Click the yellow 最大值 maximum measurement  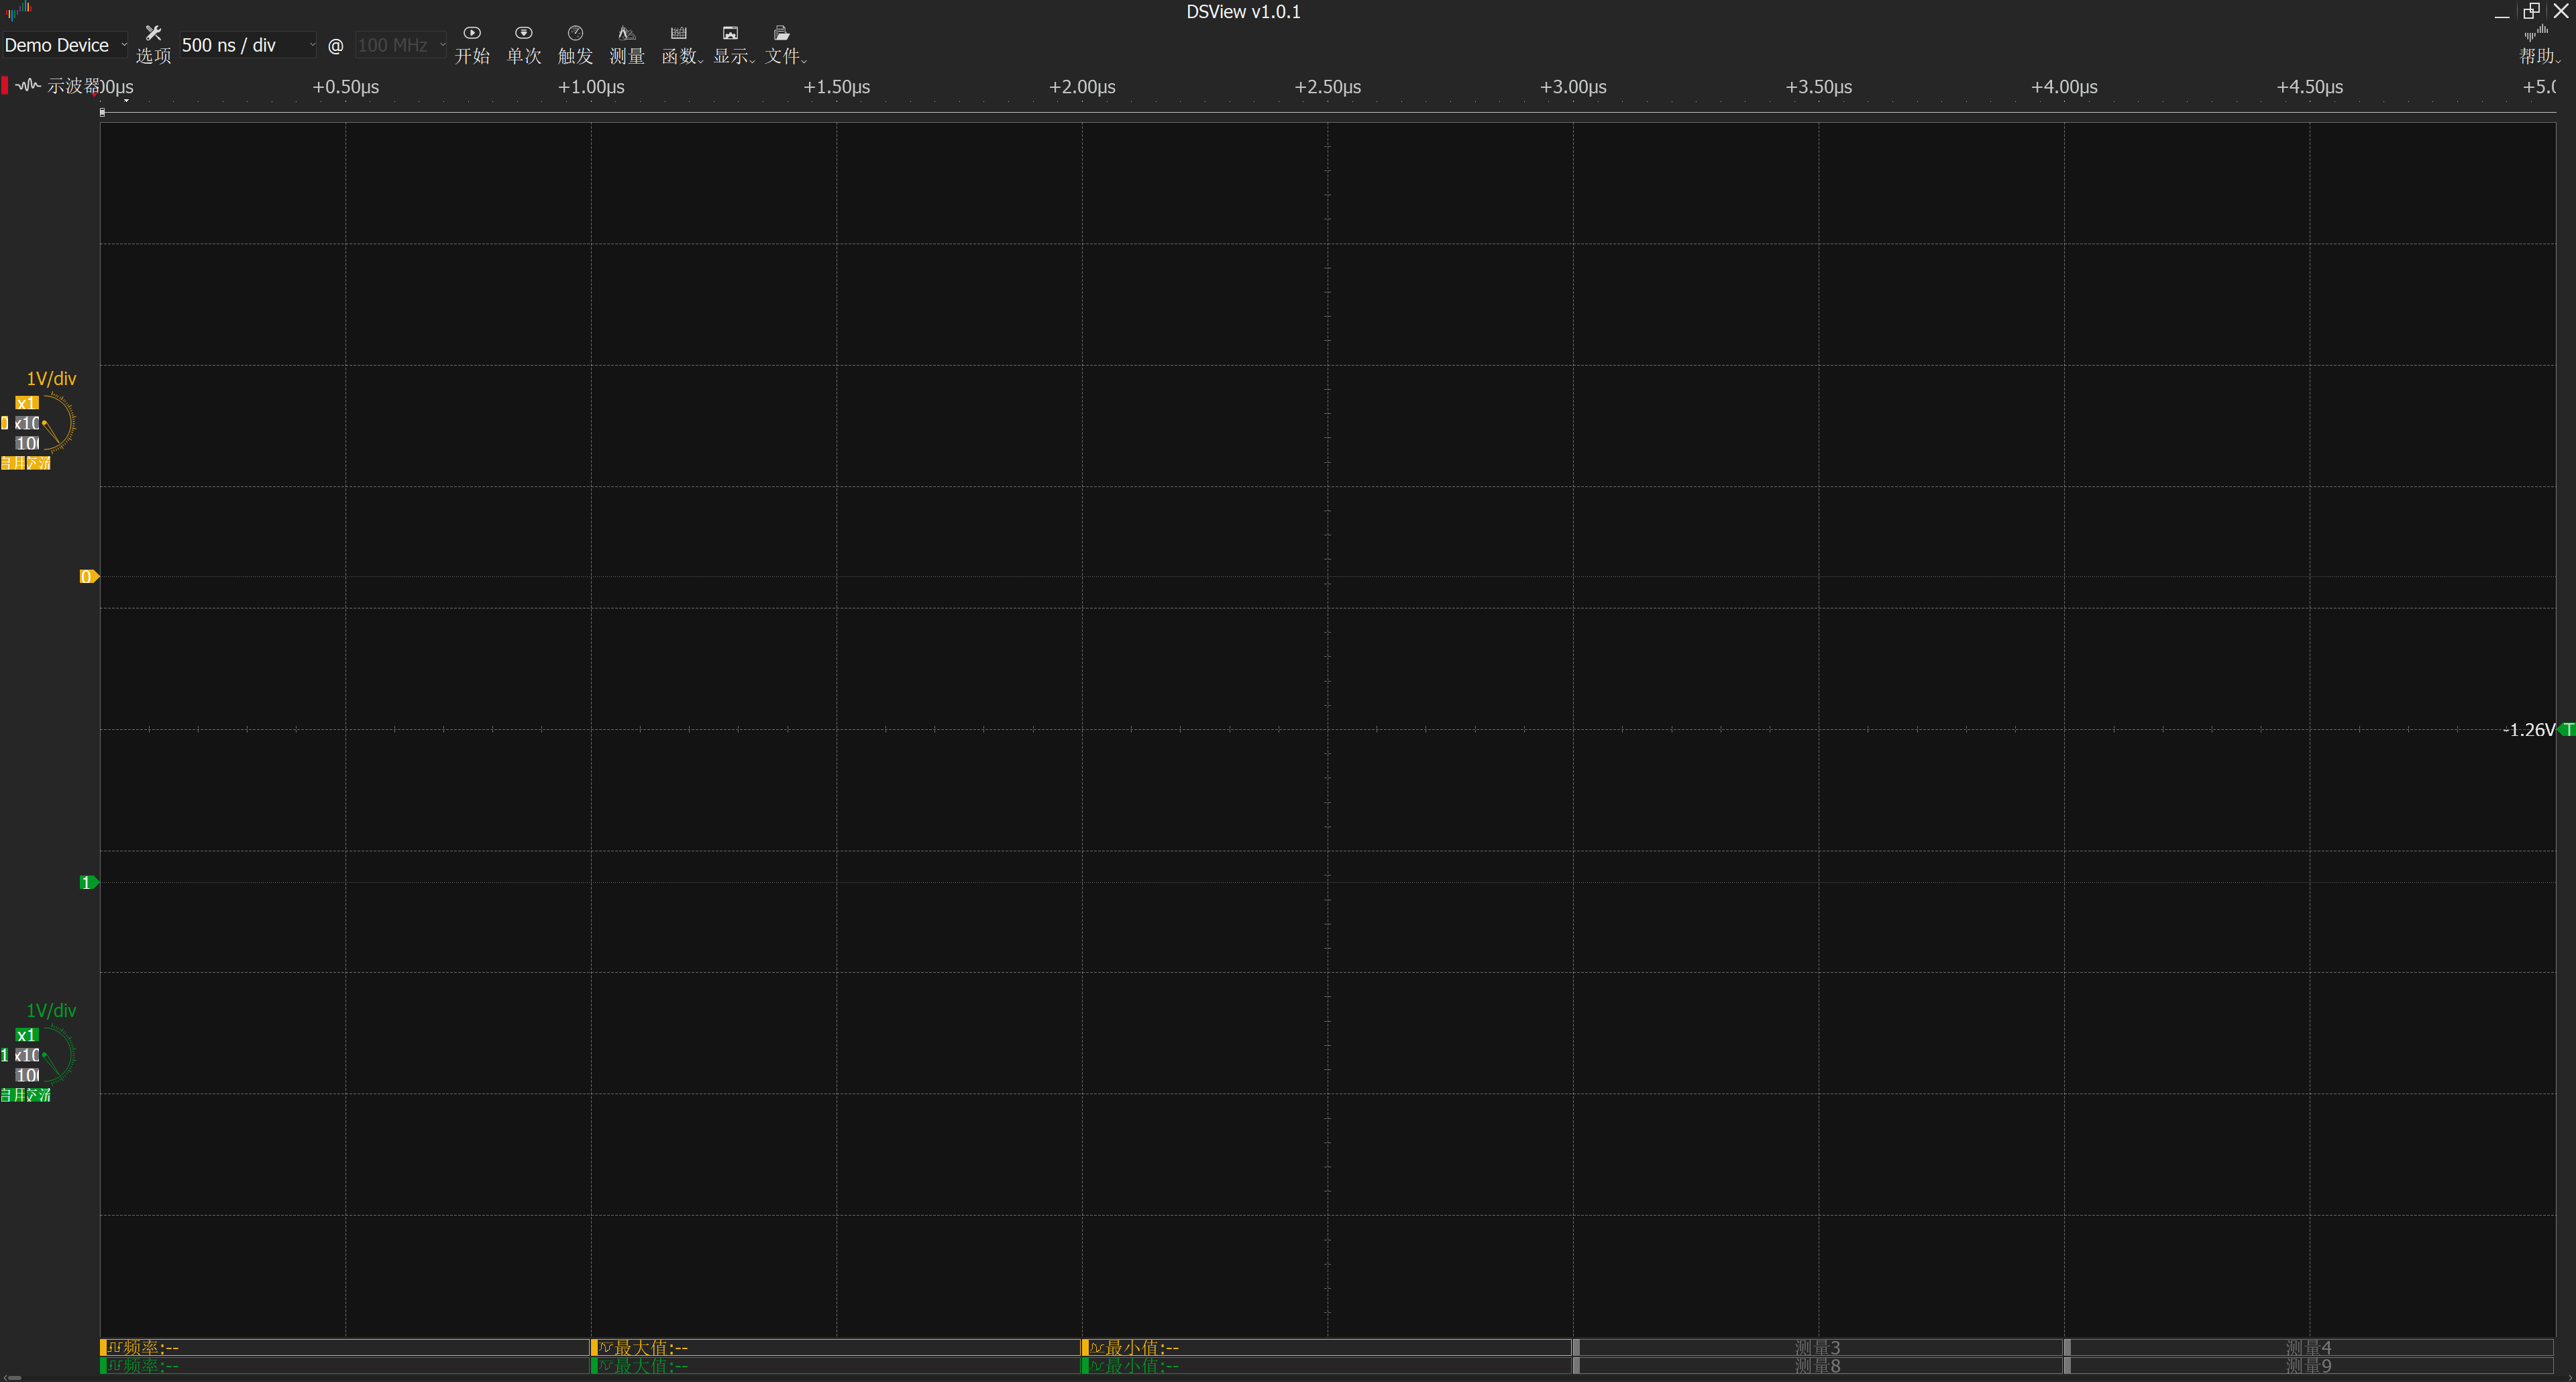click(836, 1347)
